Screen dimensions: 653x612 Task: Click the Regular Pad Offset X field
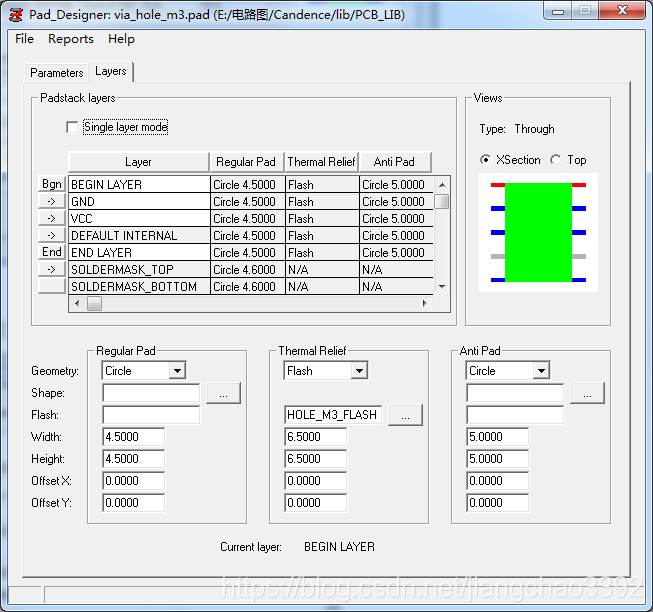[134, 481]
